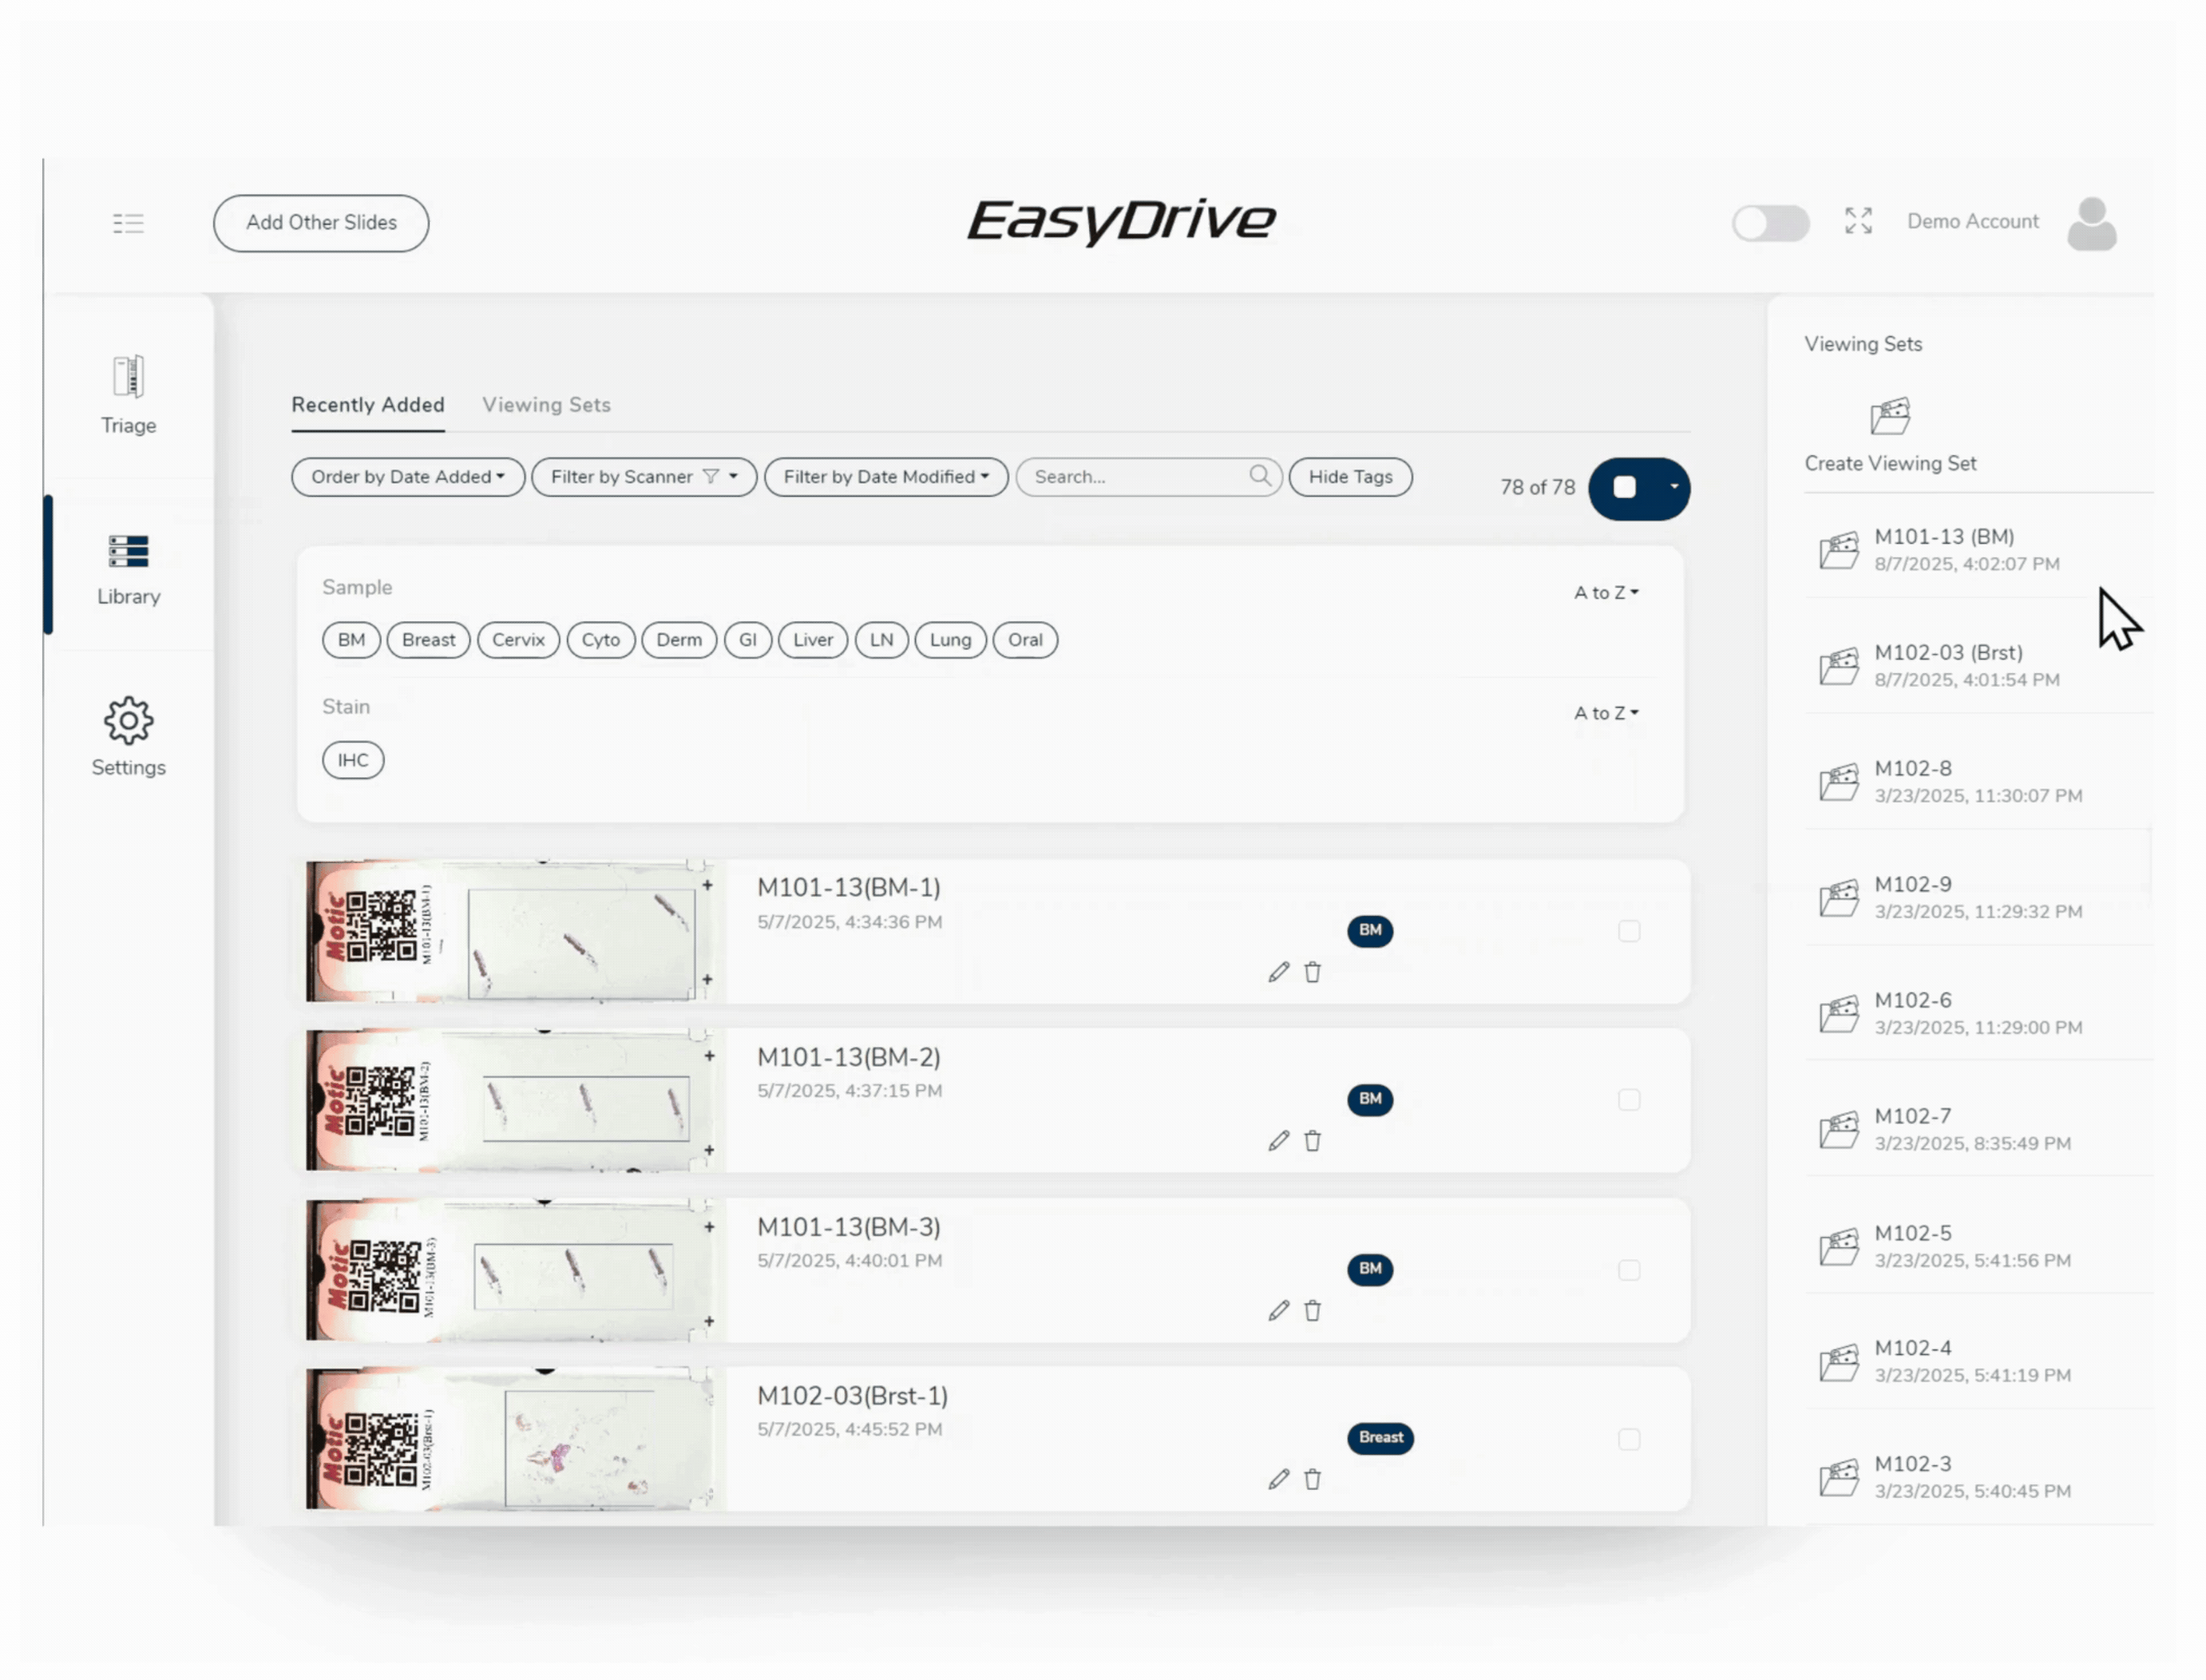This screenshot has width=2206, height=1680.
Task: Edit slide M101-13(BM-2) pencil icon
Action: 1278,1141
